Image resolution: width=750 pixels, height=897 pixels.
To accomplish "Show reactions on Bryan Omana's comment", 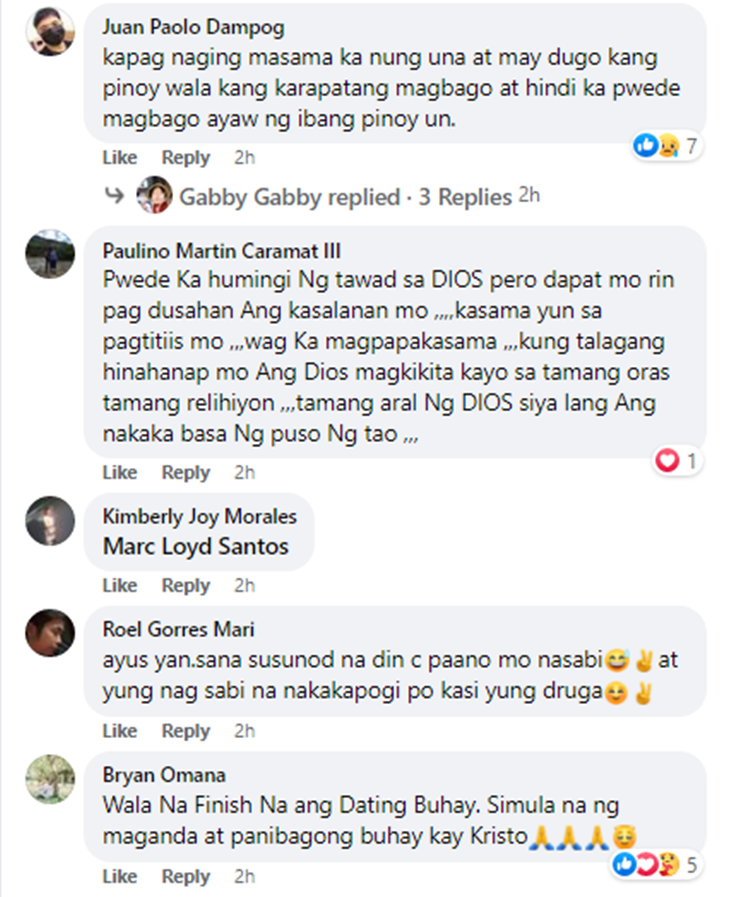I will (x=656, y=864).
